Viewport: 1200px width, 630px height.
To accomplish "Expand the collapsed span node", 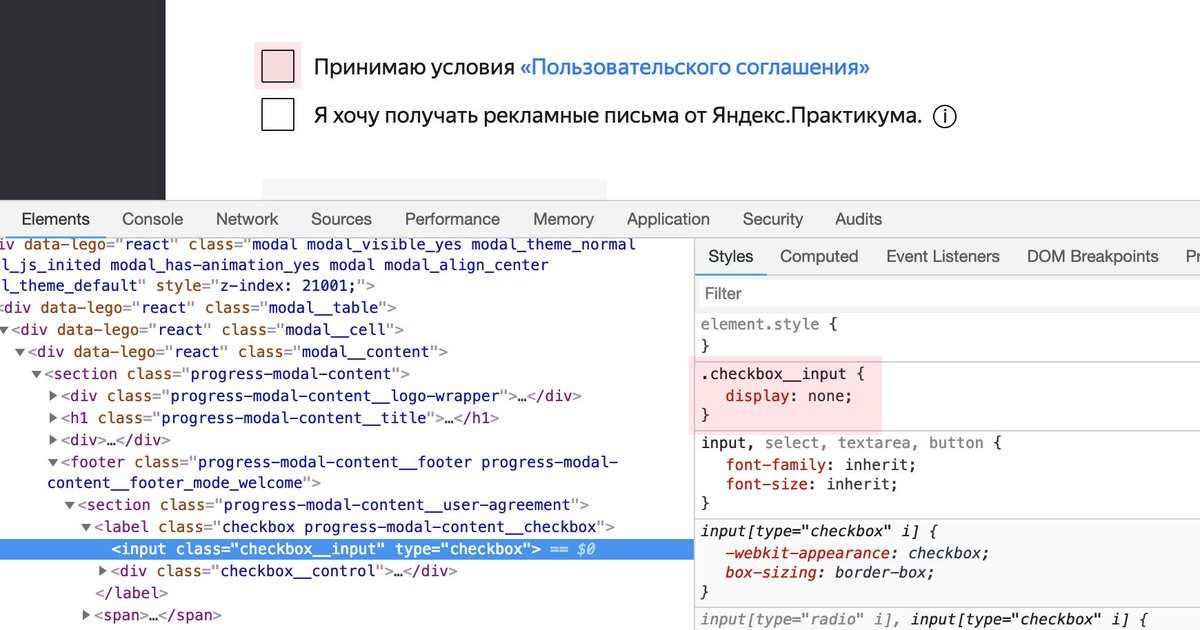I will (x=86, y=615).
